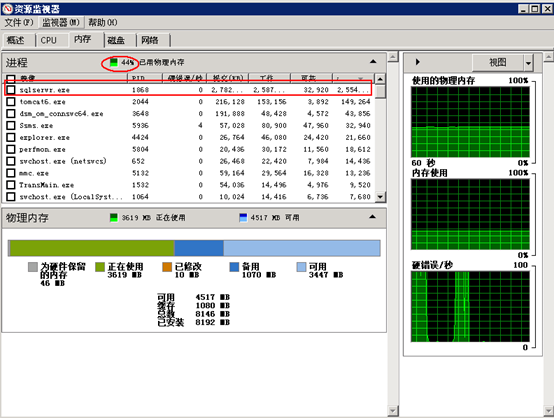Open the Monitor menu

[61, 23]
